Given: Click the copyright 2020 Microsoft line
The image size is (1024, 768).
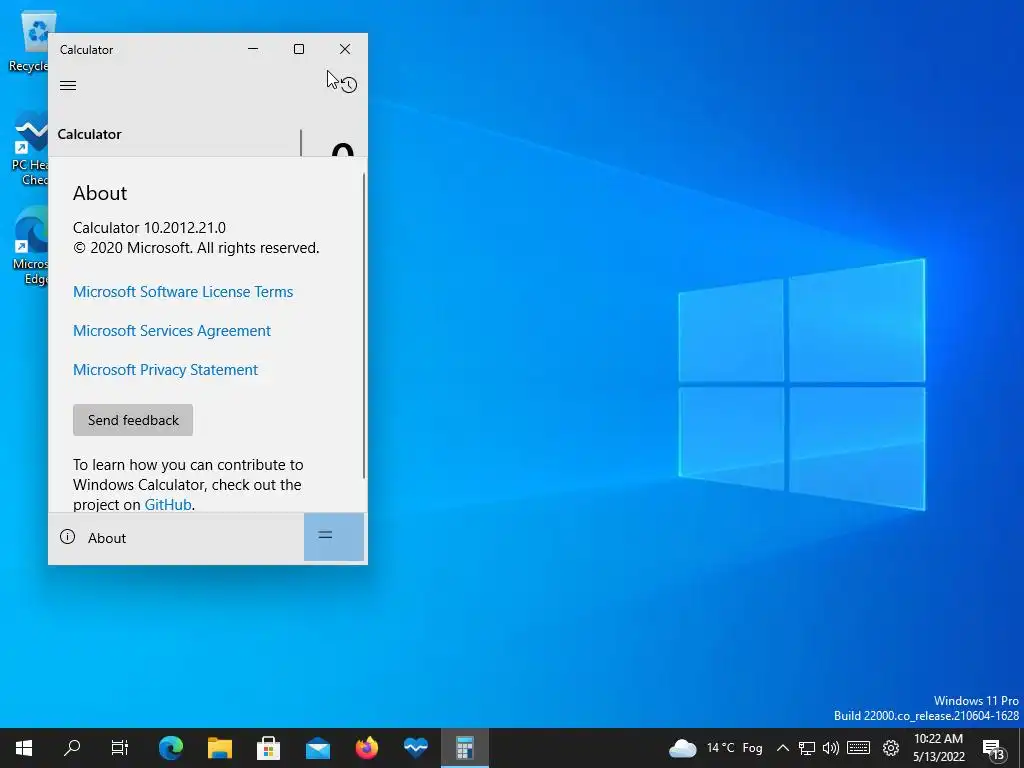Looking at the screenshot, I should [196, 248].
